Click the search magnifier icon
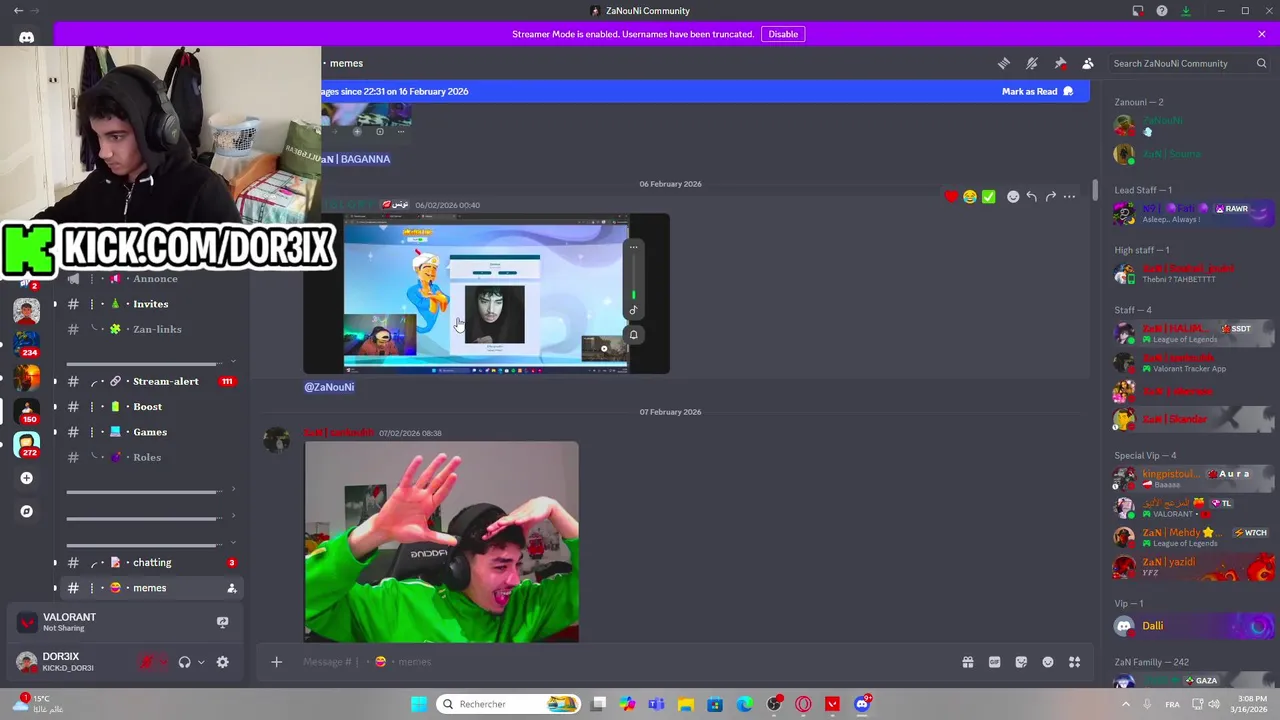This screenshot has height=720, width=1280. [1261, 63]
